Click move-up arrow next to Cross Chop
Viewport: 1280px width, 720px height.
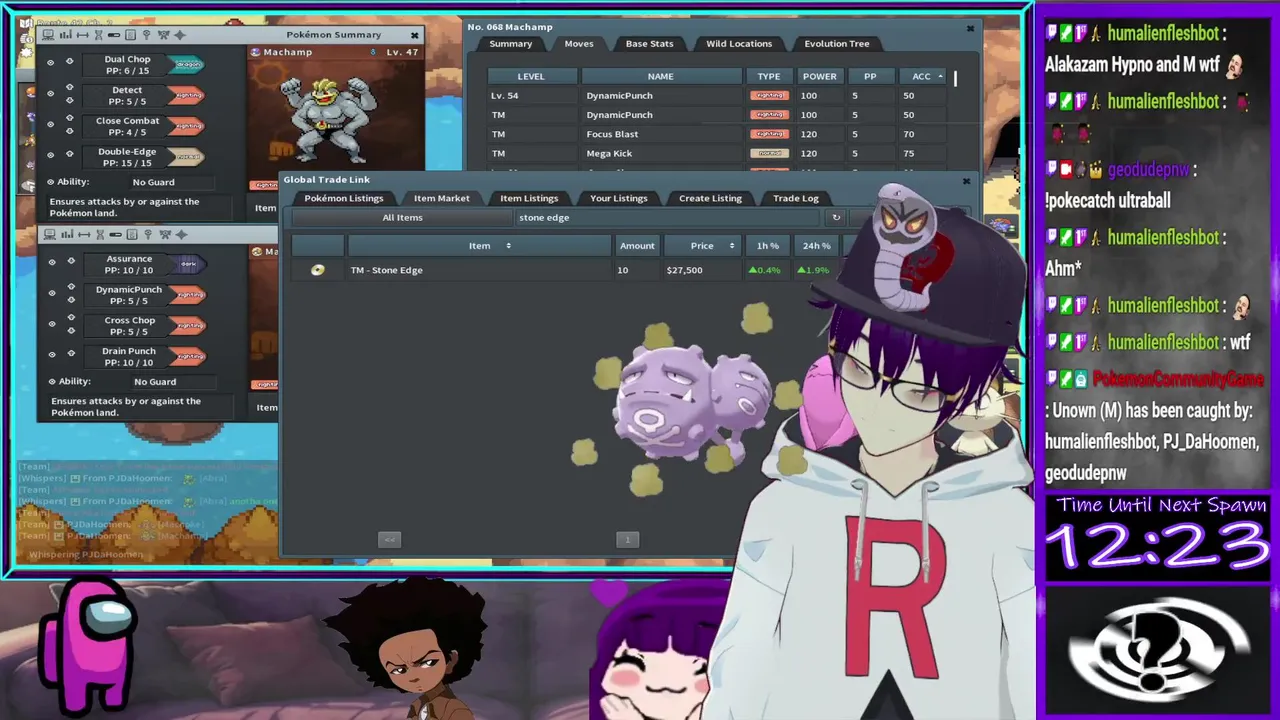71,317
